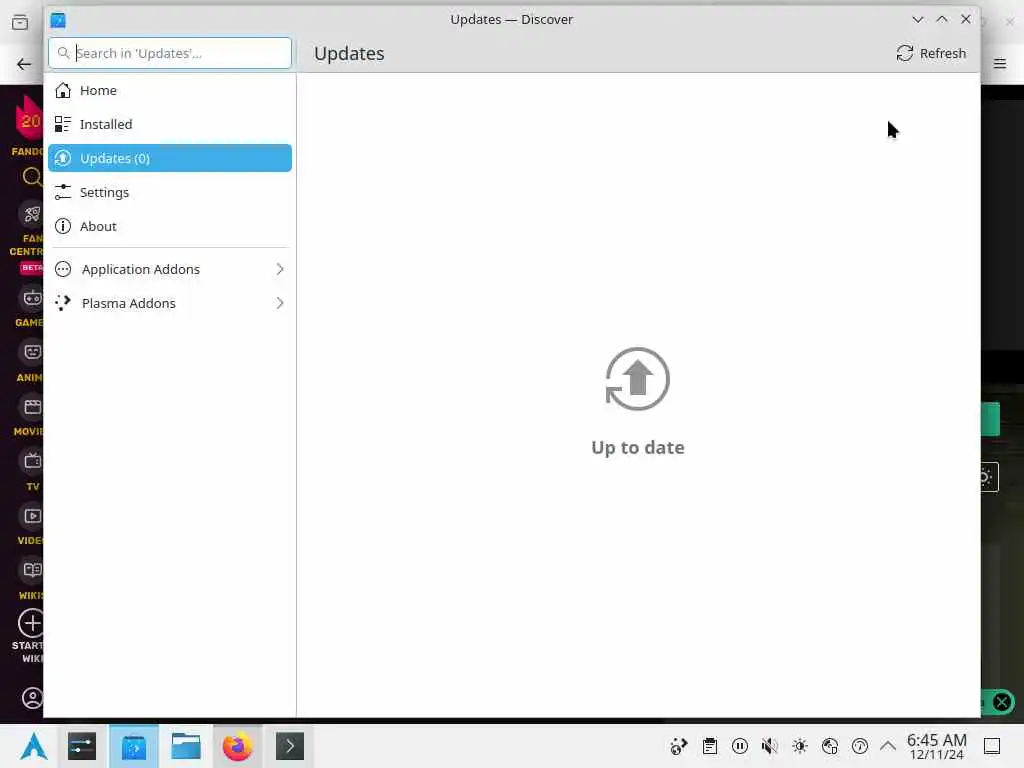Click the refresh arrows icon
The width and height of the screenshot is (1024, 768).
(x=904, y=54)
